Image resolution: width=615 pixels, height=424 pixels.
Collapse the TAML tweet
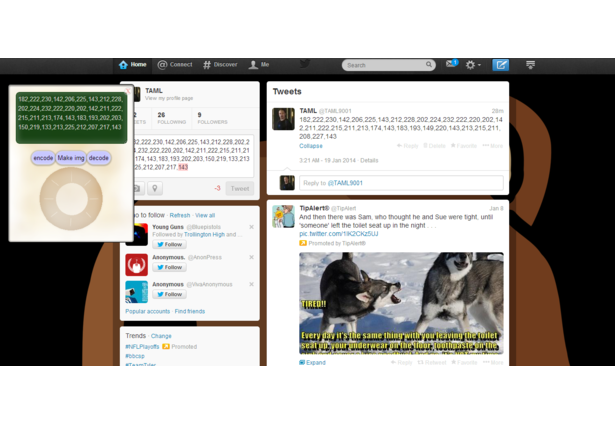click(x=311, y=146)
